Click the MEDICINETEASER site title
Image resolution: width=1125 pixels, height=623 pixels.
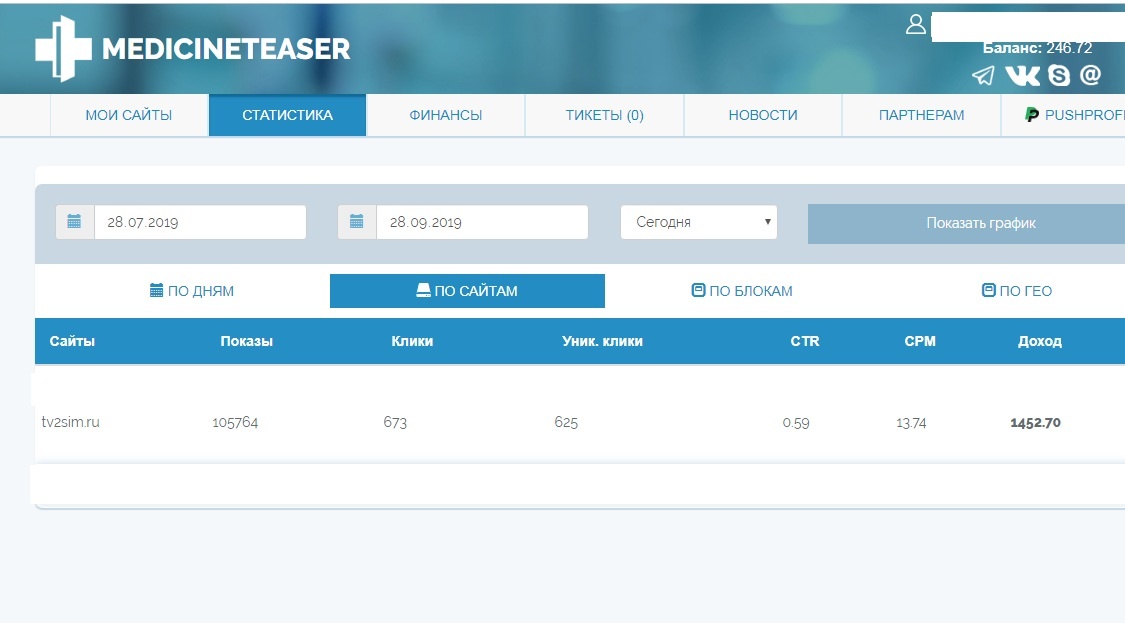226,50
